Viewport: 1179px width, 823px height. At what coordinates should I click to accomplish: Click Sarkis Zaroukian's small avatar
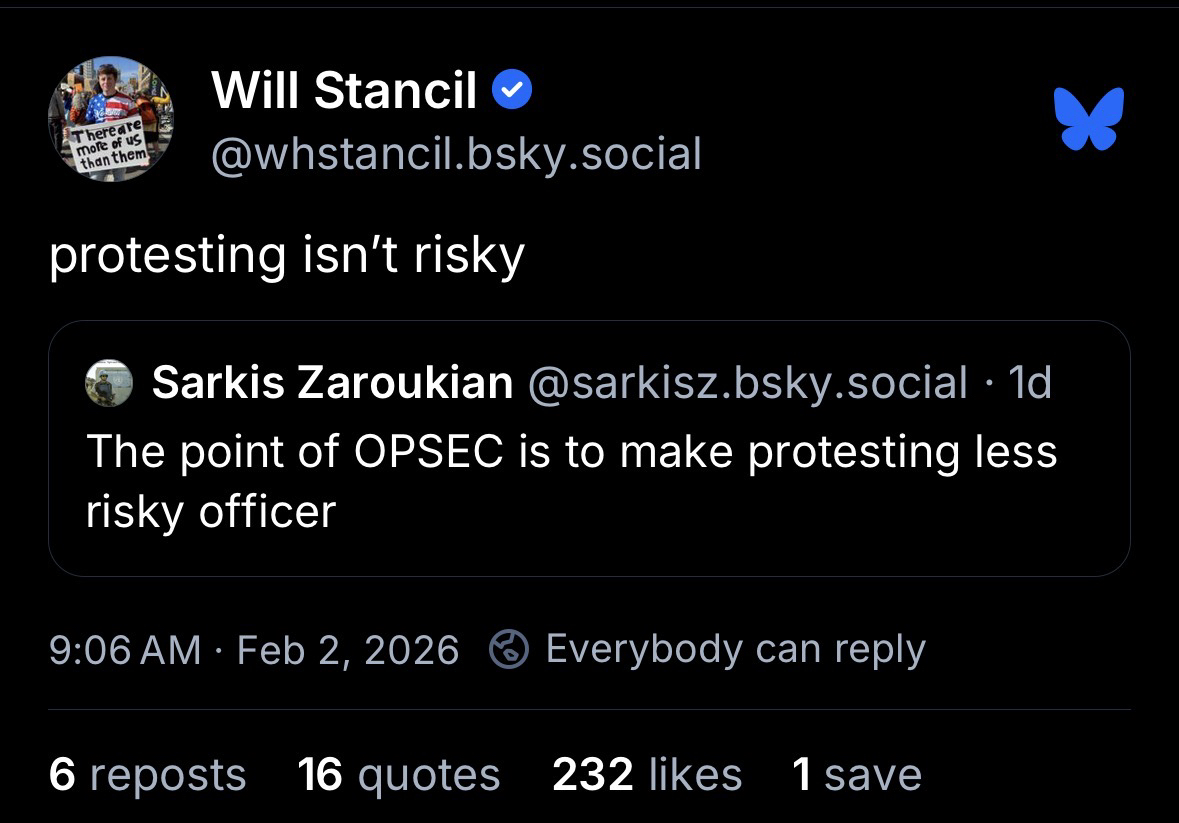click(x=109, y=383)
